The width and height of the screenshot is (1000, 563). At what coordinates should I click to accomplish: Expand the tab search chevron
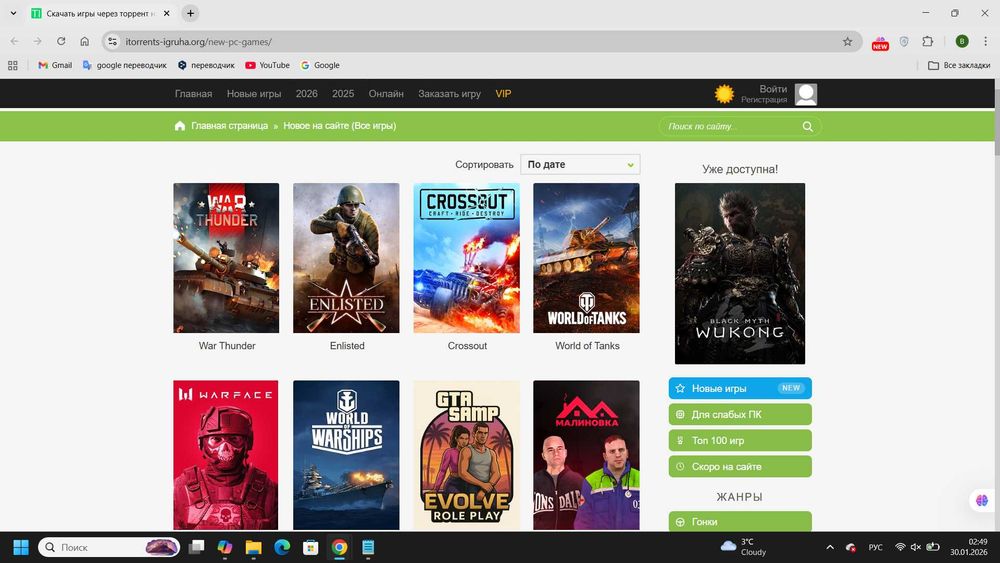tap(13, 13)
